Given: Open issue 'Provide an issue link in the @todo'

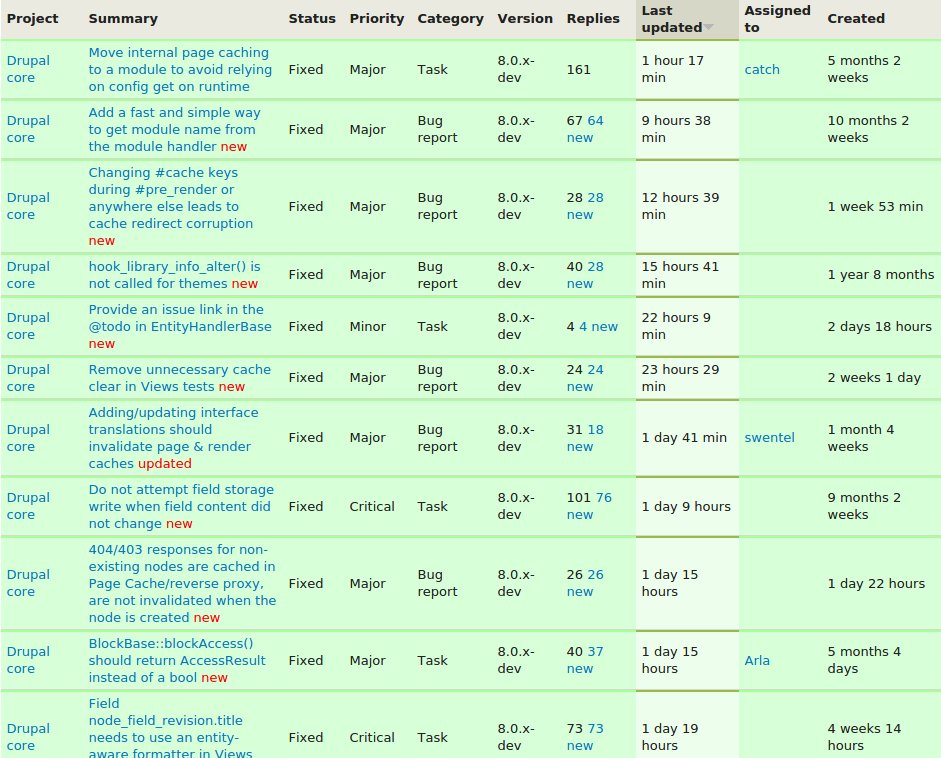Looking at the screenshot, I should [x=180, y=318].
